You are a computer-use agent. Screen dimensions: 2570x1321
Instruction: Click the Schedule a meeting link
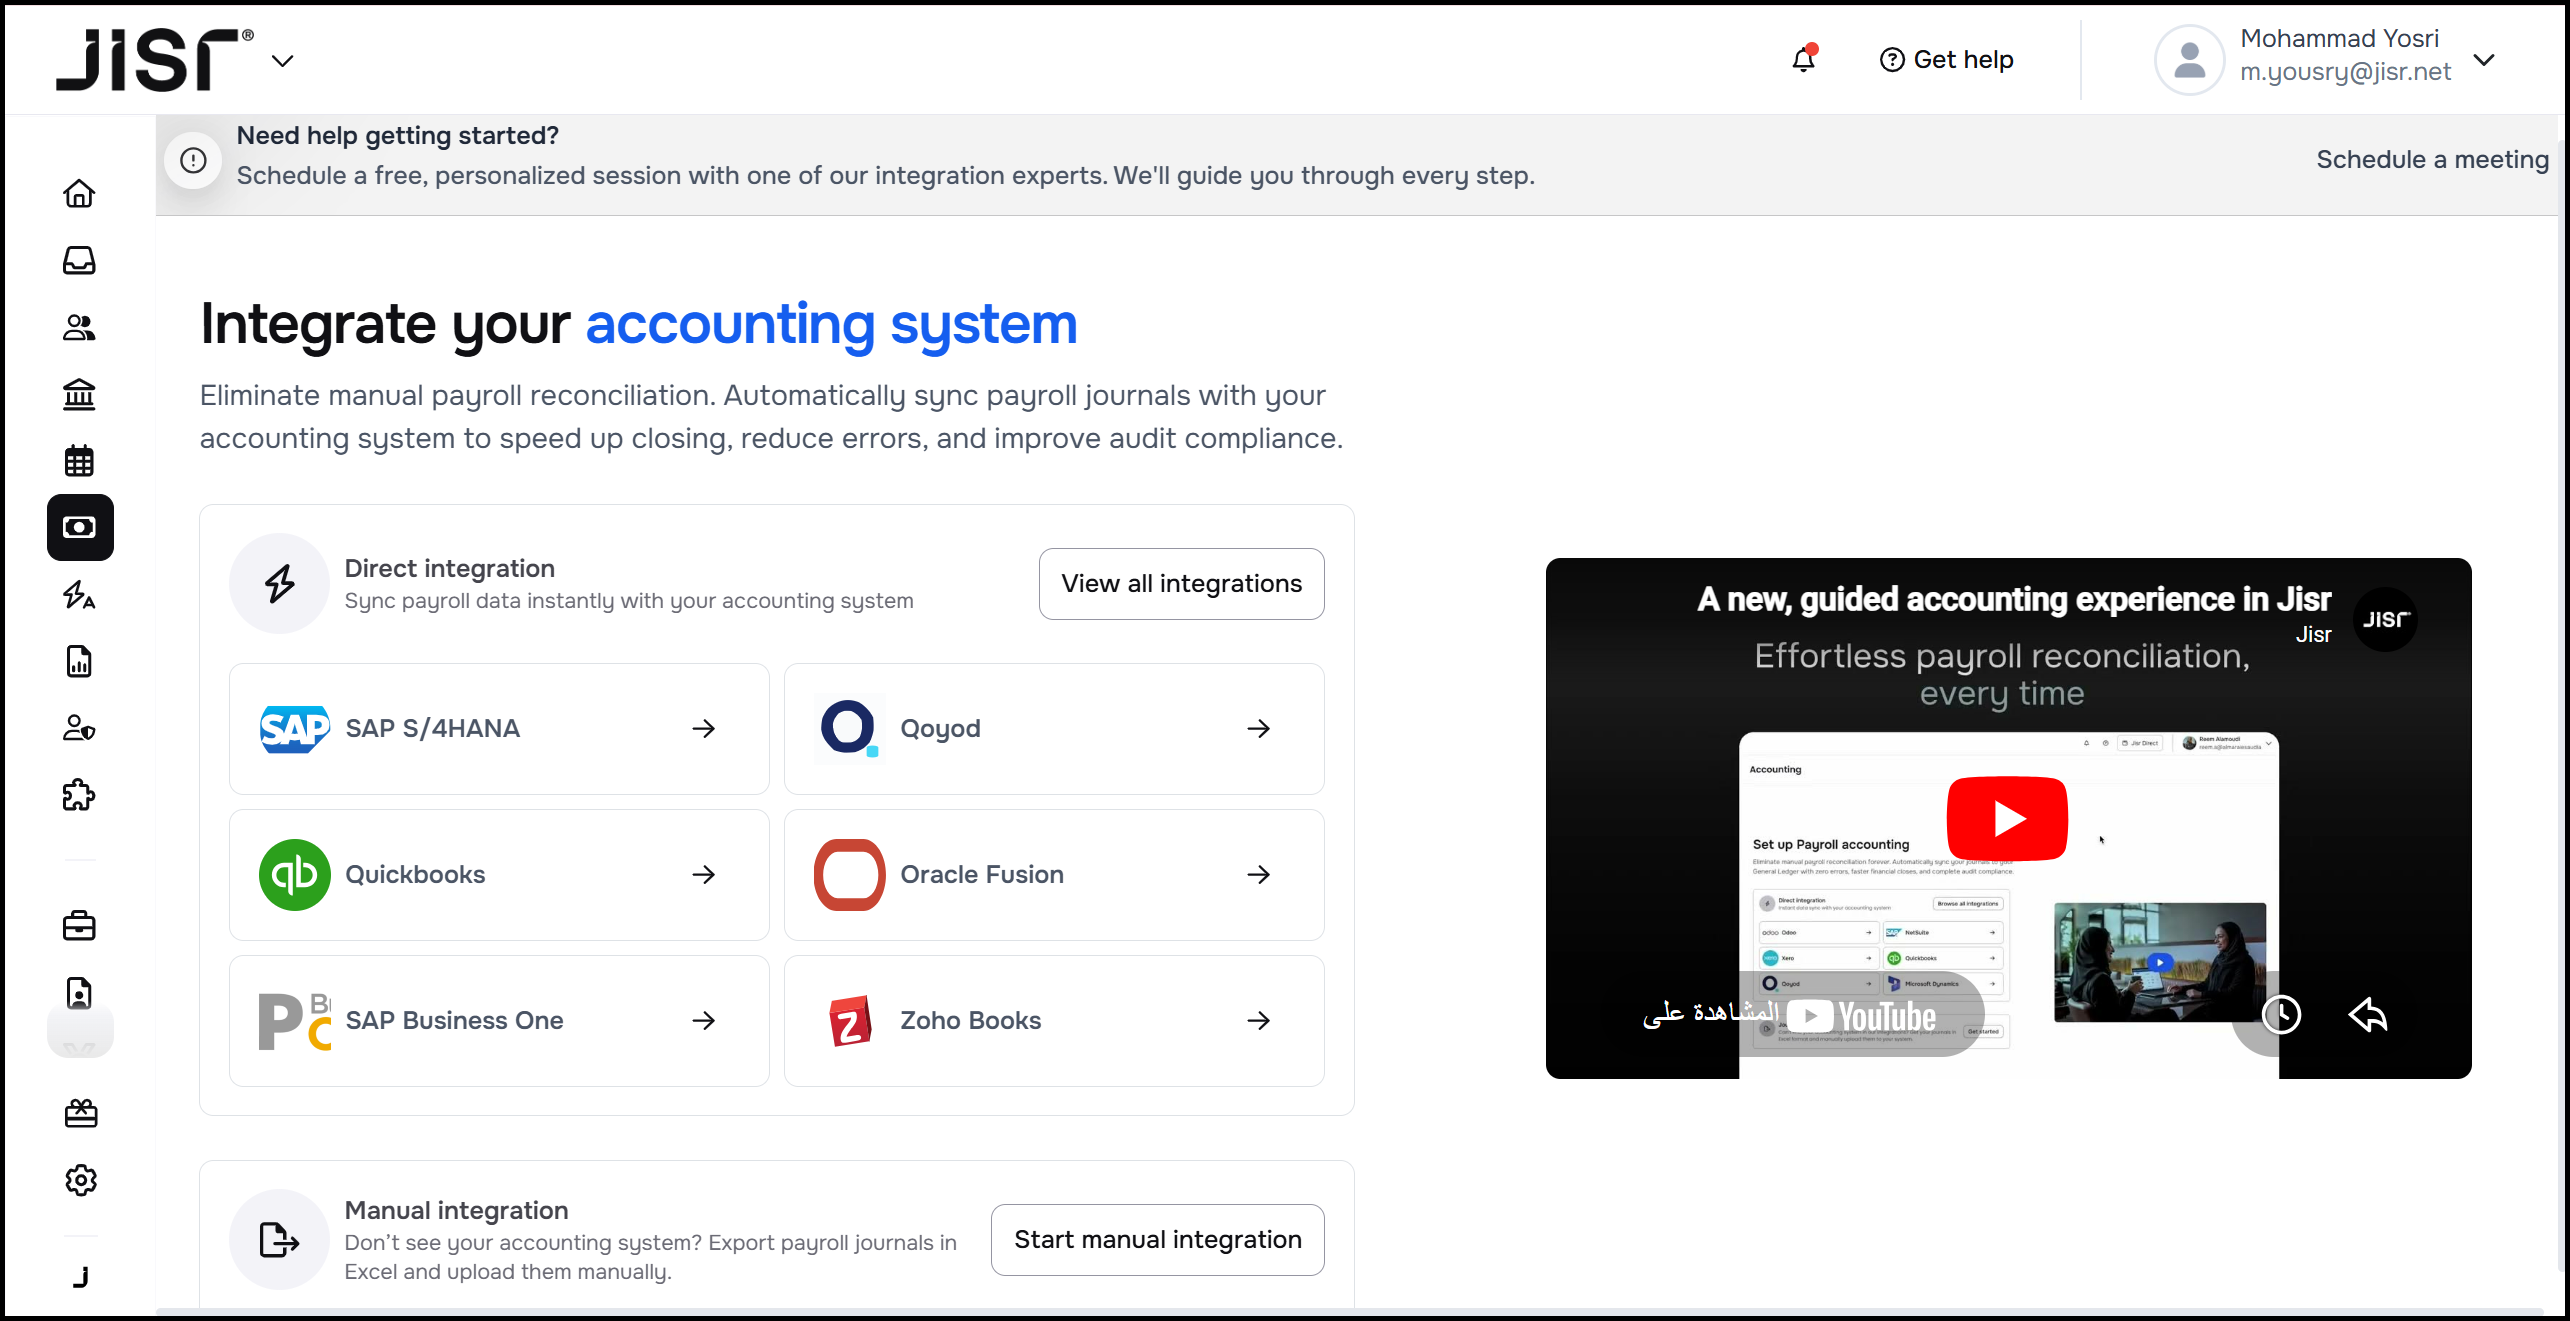[x=2432, y=160]
